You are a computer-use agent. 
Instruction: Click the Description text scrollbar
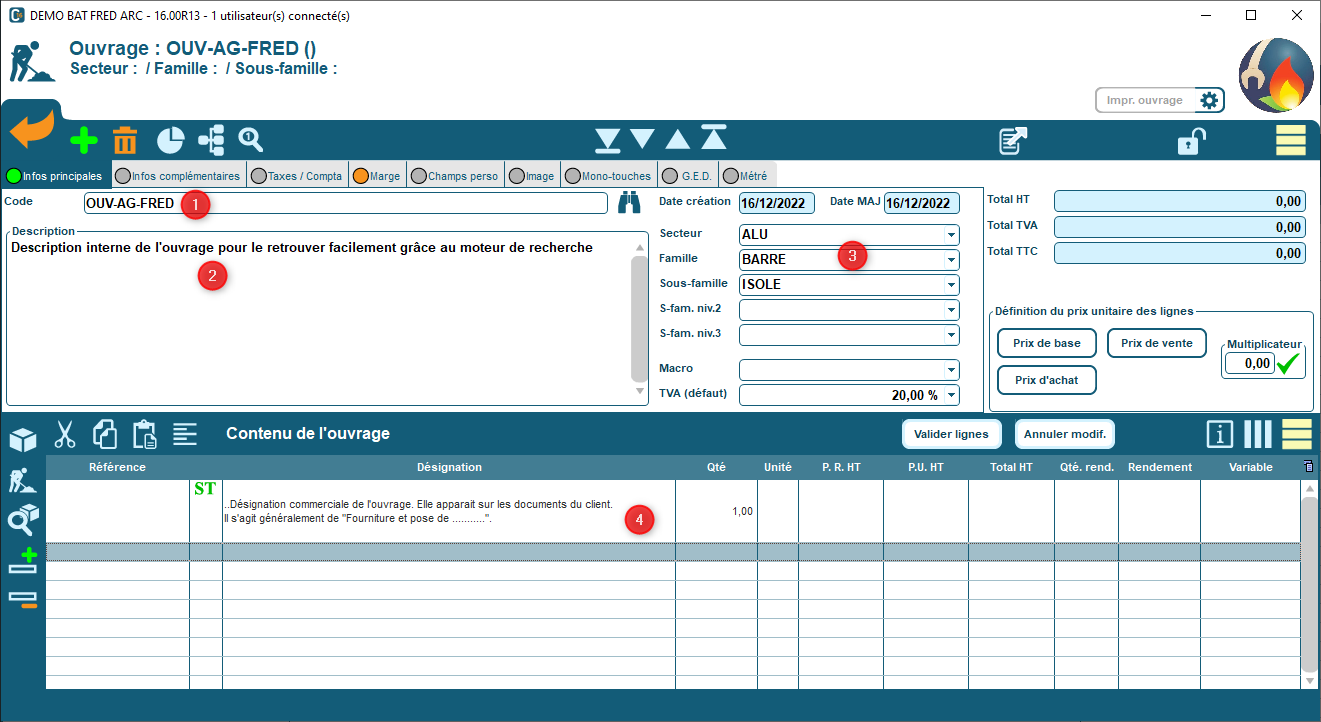click(x=640, y=318)
